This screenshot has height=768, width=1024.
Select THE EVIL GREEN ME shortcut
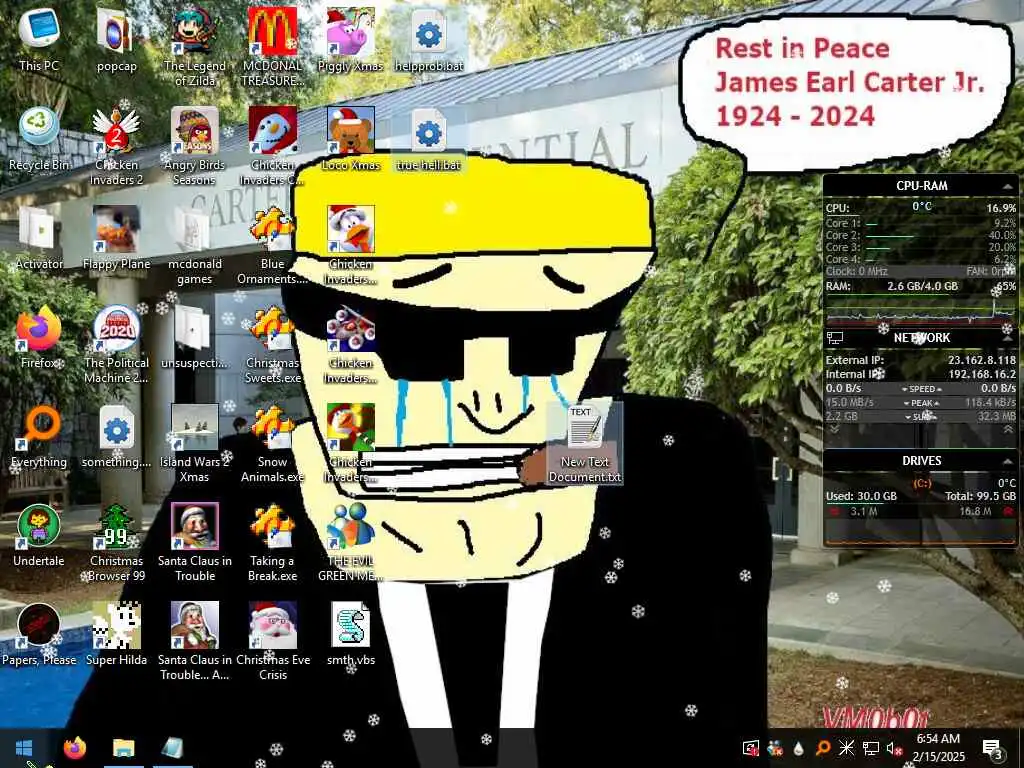(x=351, y=543)
